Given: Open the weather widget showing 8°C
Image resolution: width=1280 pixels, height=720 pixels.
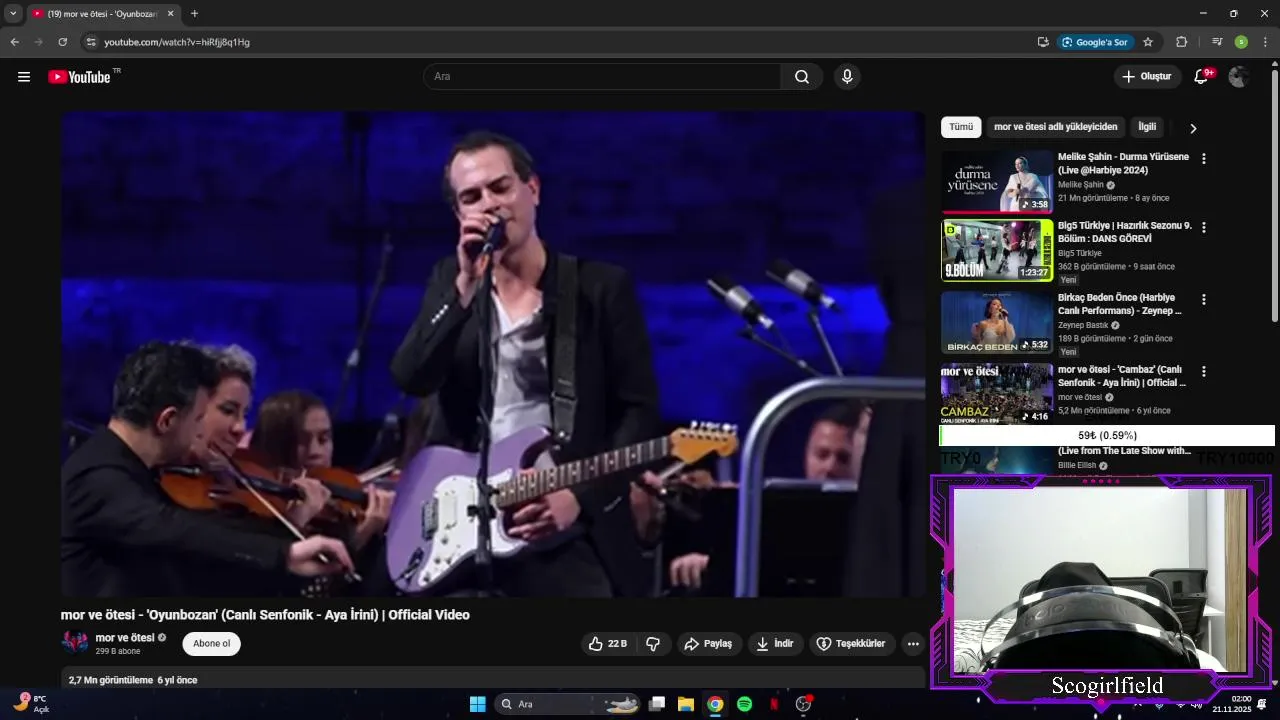Looking at the screenshot, I should (x=30, y=704).
